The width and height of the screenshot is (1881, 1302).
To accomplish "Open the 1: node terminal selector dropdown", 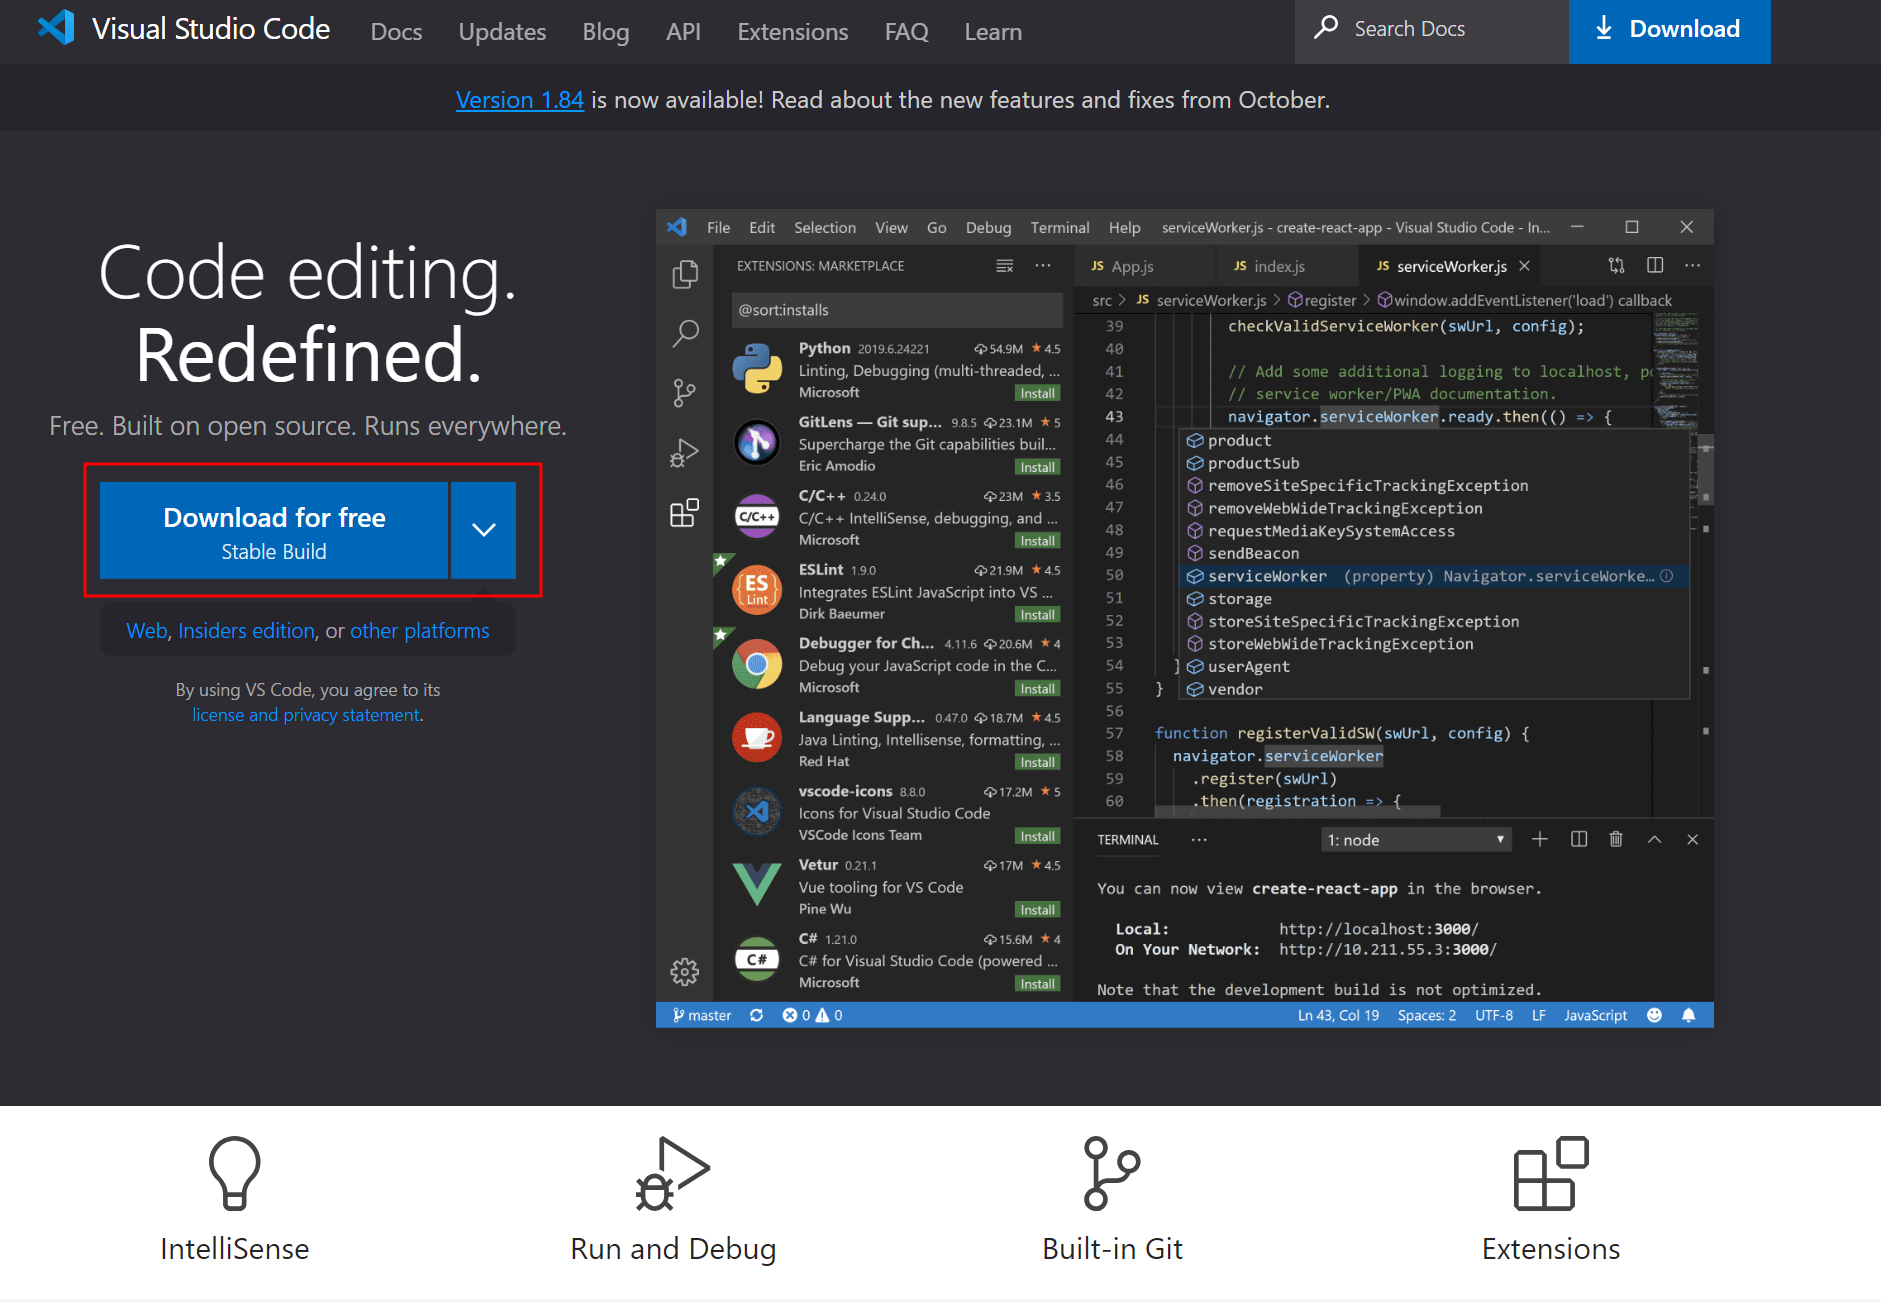I will pyautogui.click(x=1416, y=840).
